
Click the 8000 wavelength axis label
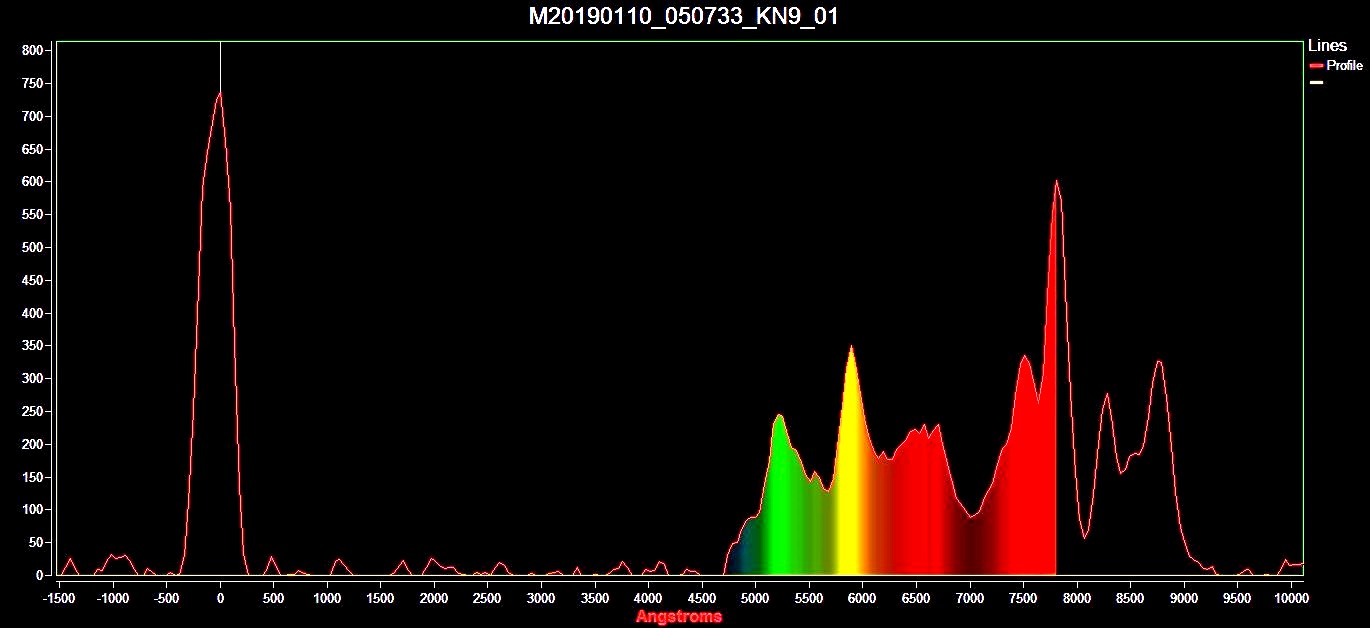click(1077, 598)
